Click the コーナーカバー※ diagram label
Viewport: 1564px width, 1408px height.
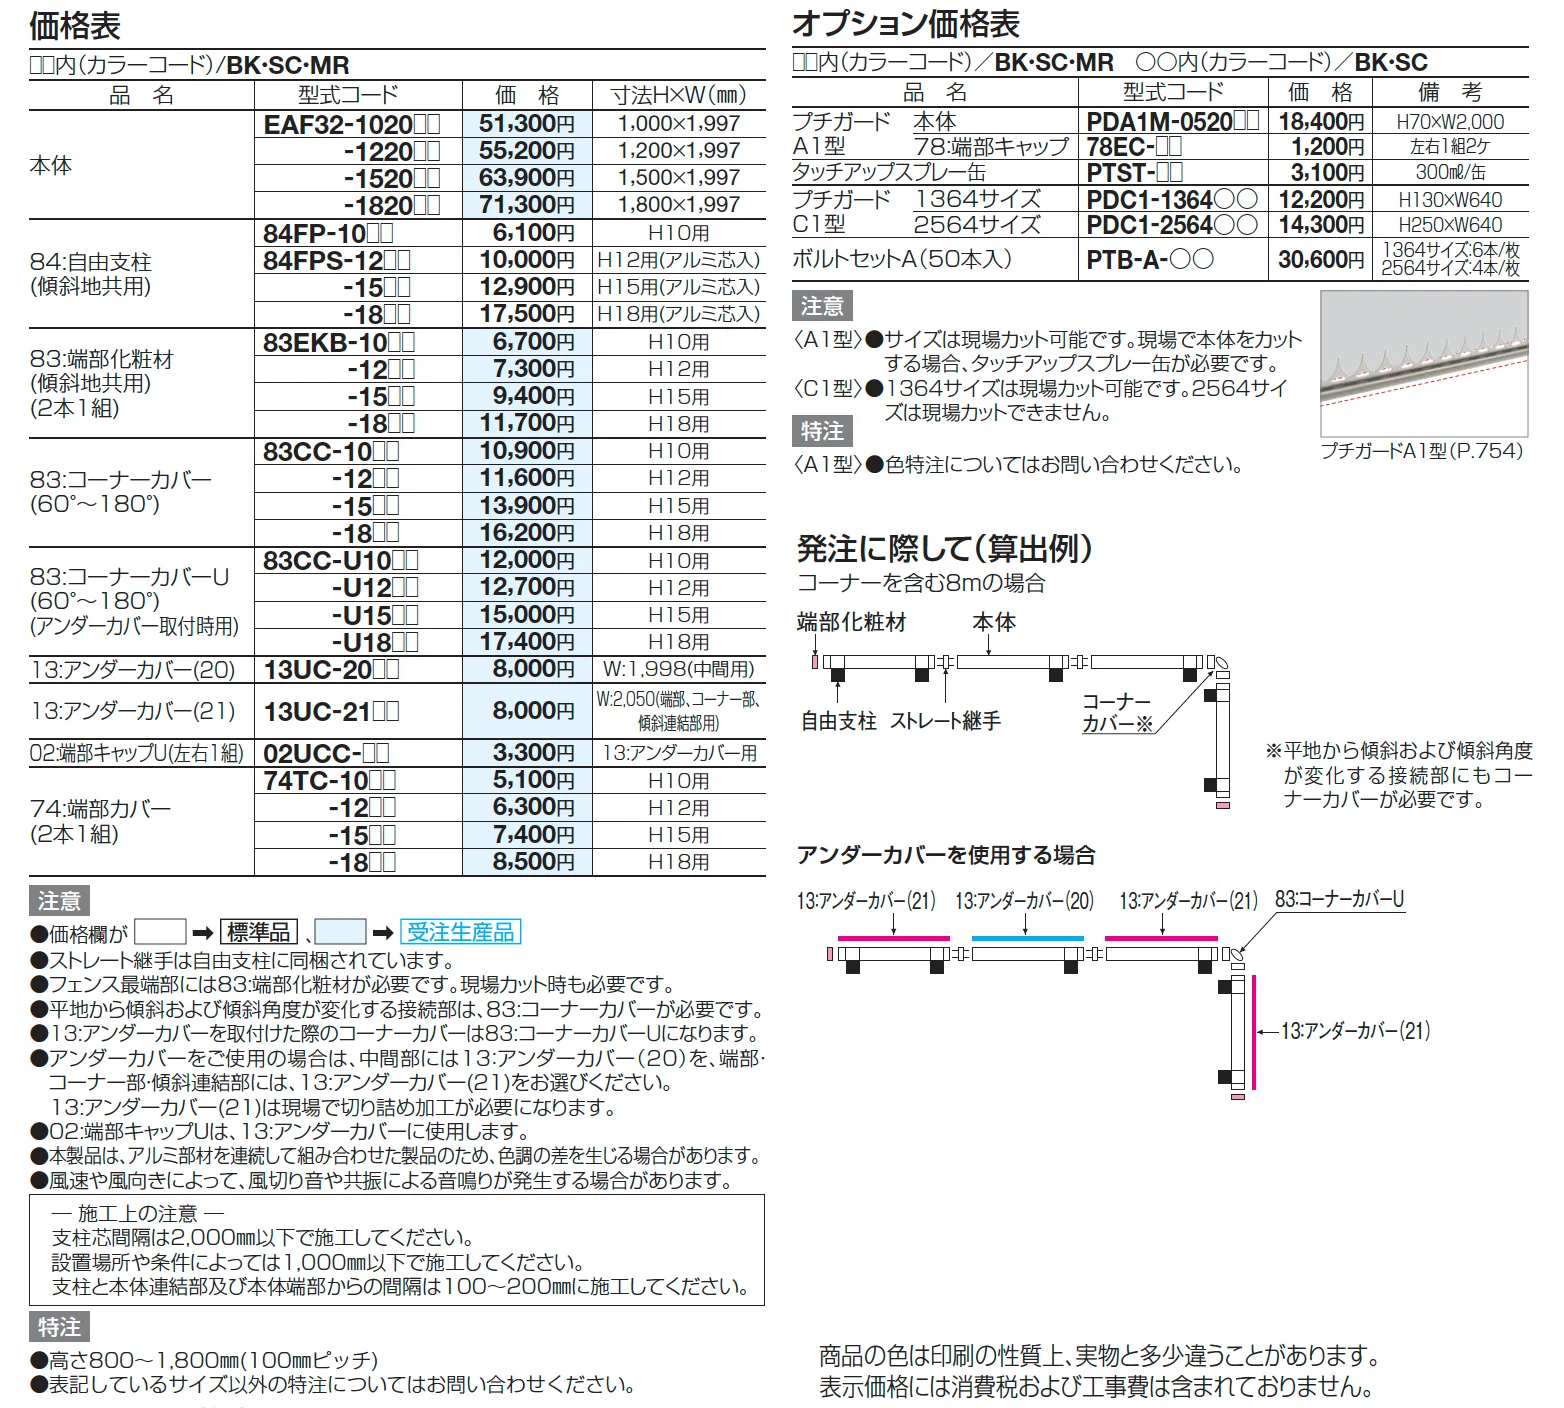[1118, 713]
